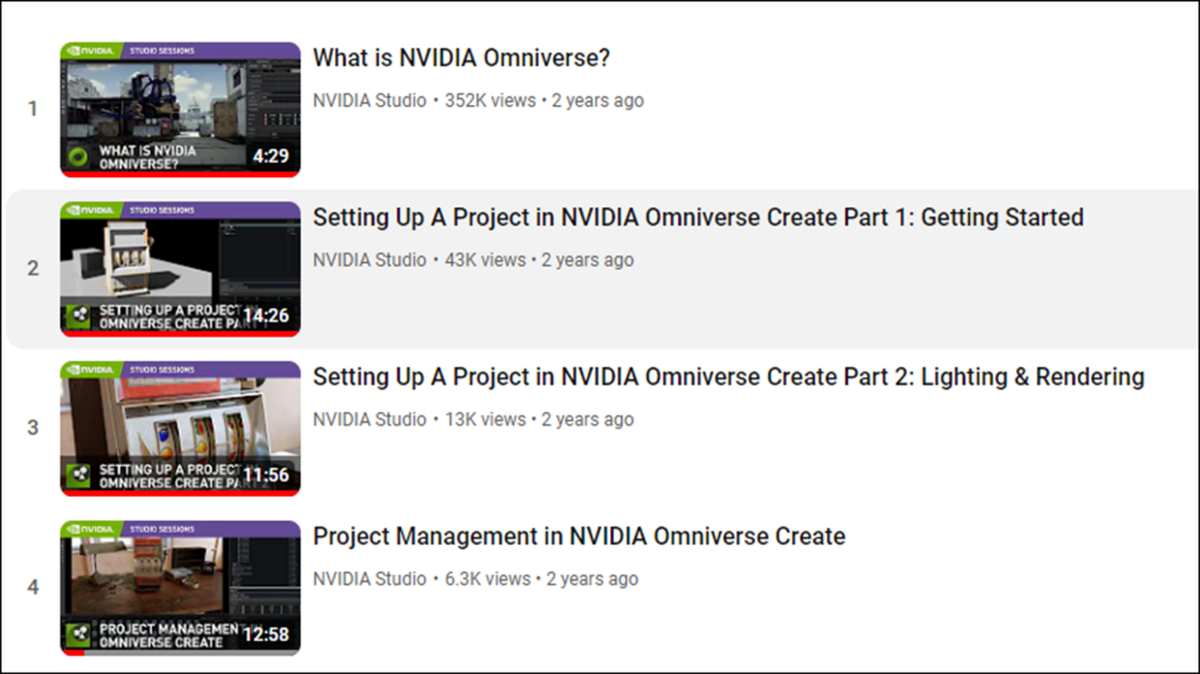Screen dimensions: 1200x674
Task: Open NVIDIA Studio channel on the 352K views row
Action: pyautogui.click(x=370, y=100)
